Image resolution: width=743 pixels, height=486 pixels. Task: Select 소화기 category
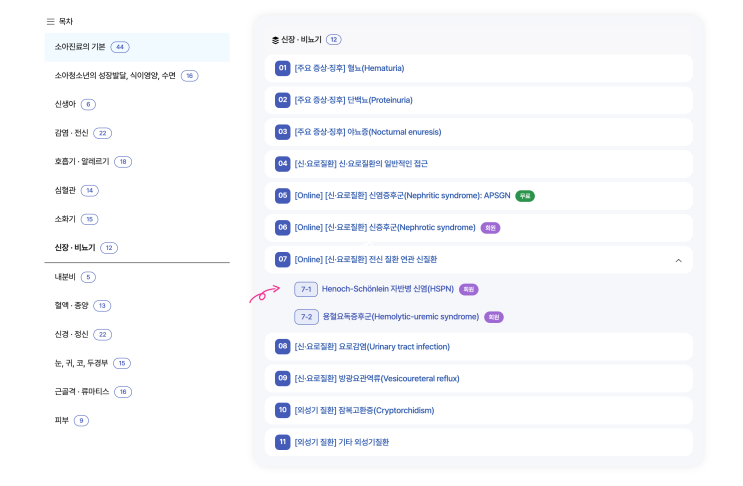click(137, 219)
